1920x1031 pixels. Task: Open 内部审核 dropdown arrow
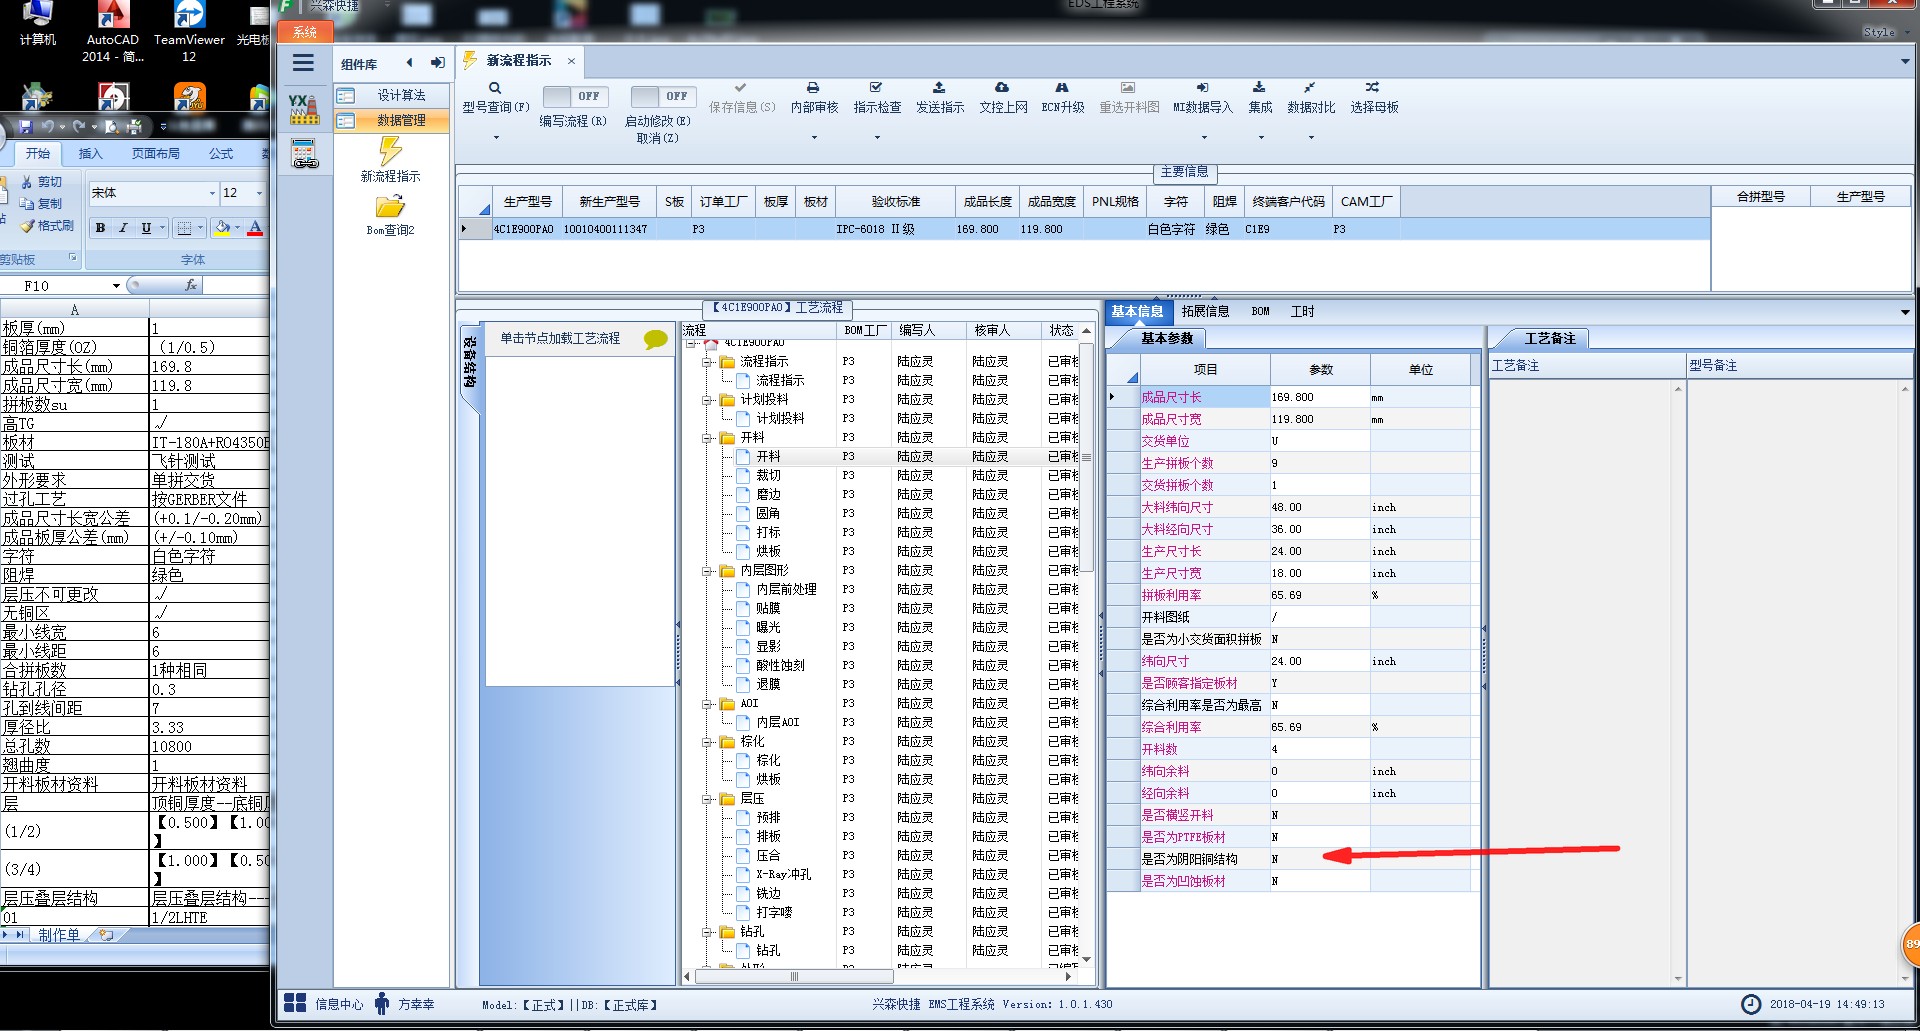click(814, 138)
